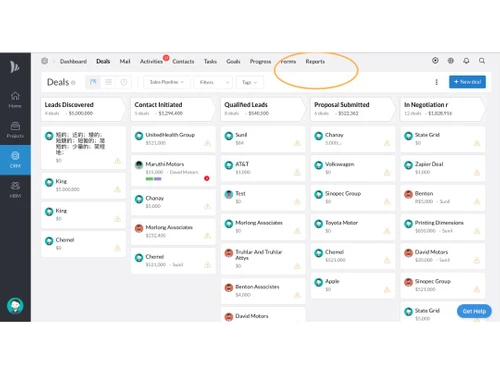500x375 pixels.
Task: Open the Chanay card in Contact Initiated
Action: pyautogui.click(x=173, y=202)
